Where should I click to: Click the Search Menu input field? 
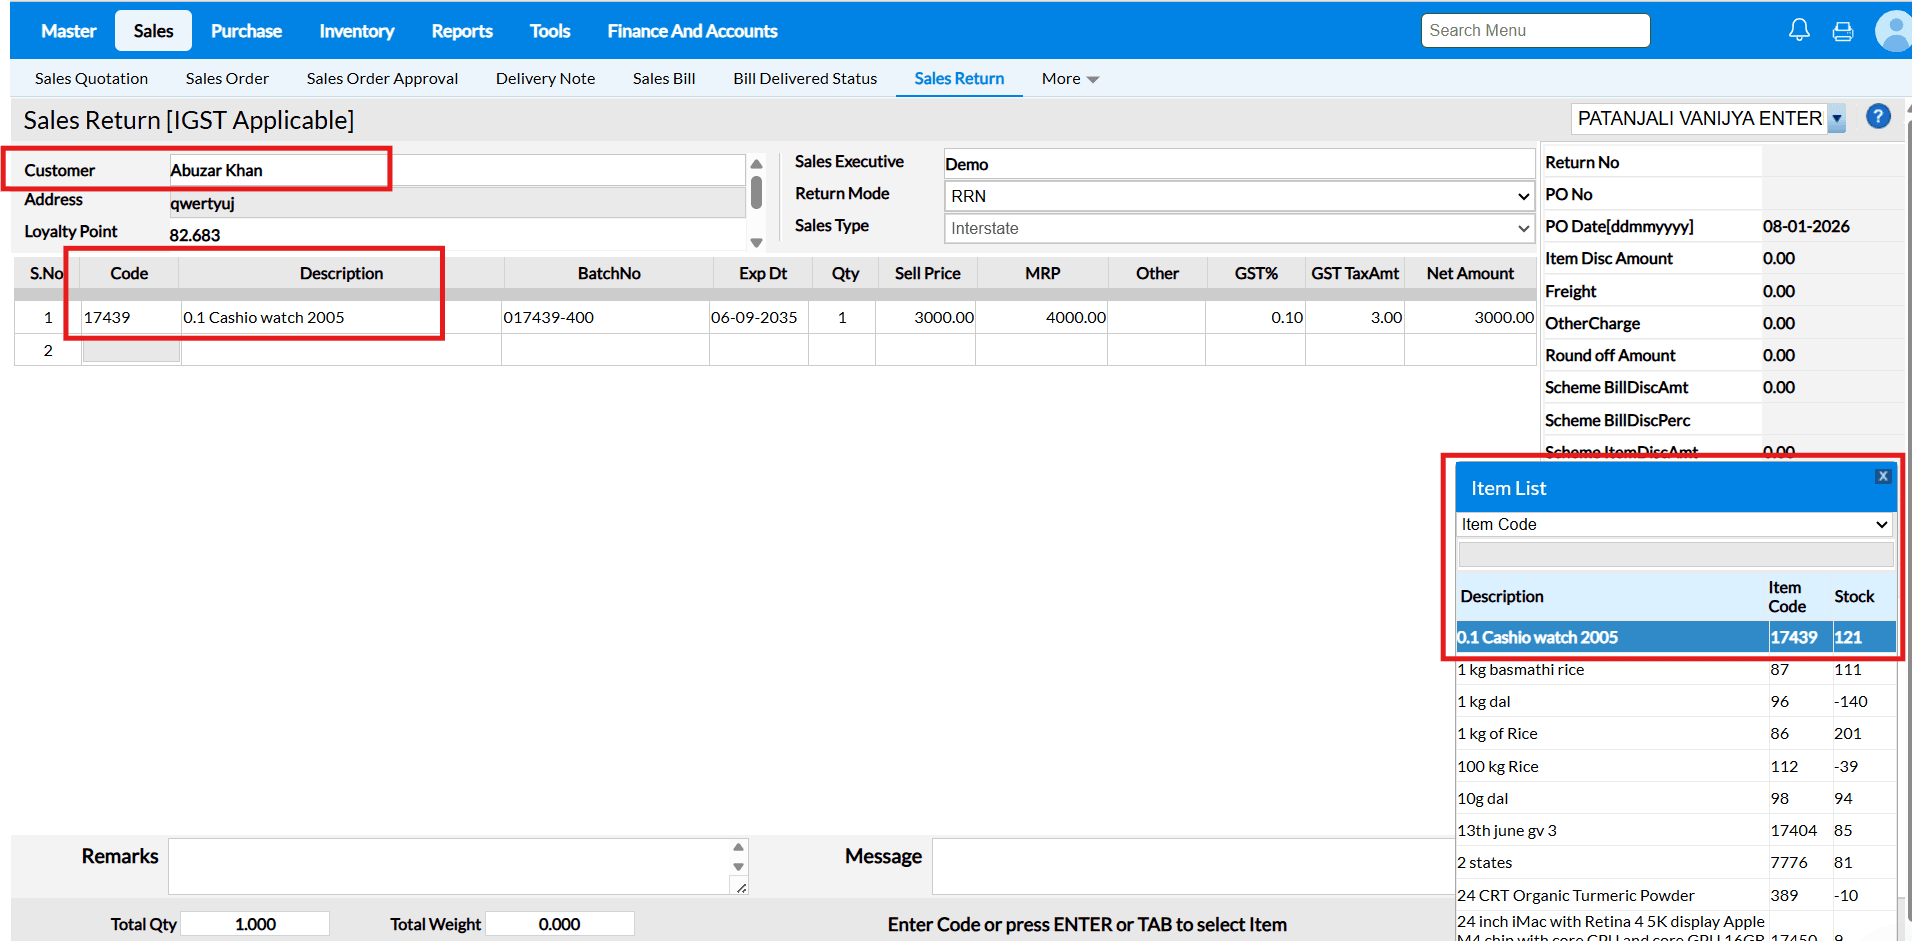1535,31
